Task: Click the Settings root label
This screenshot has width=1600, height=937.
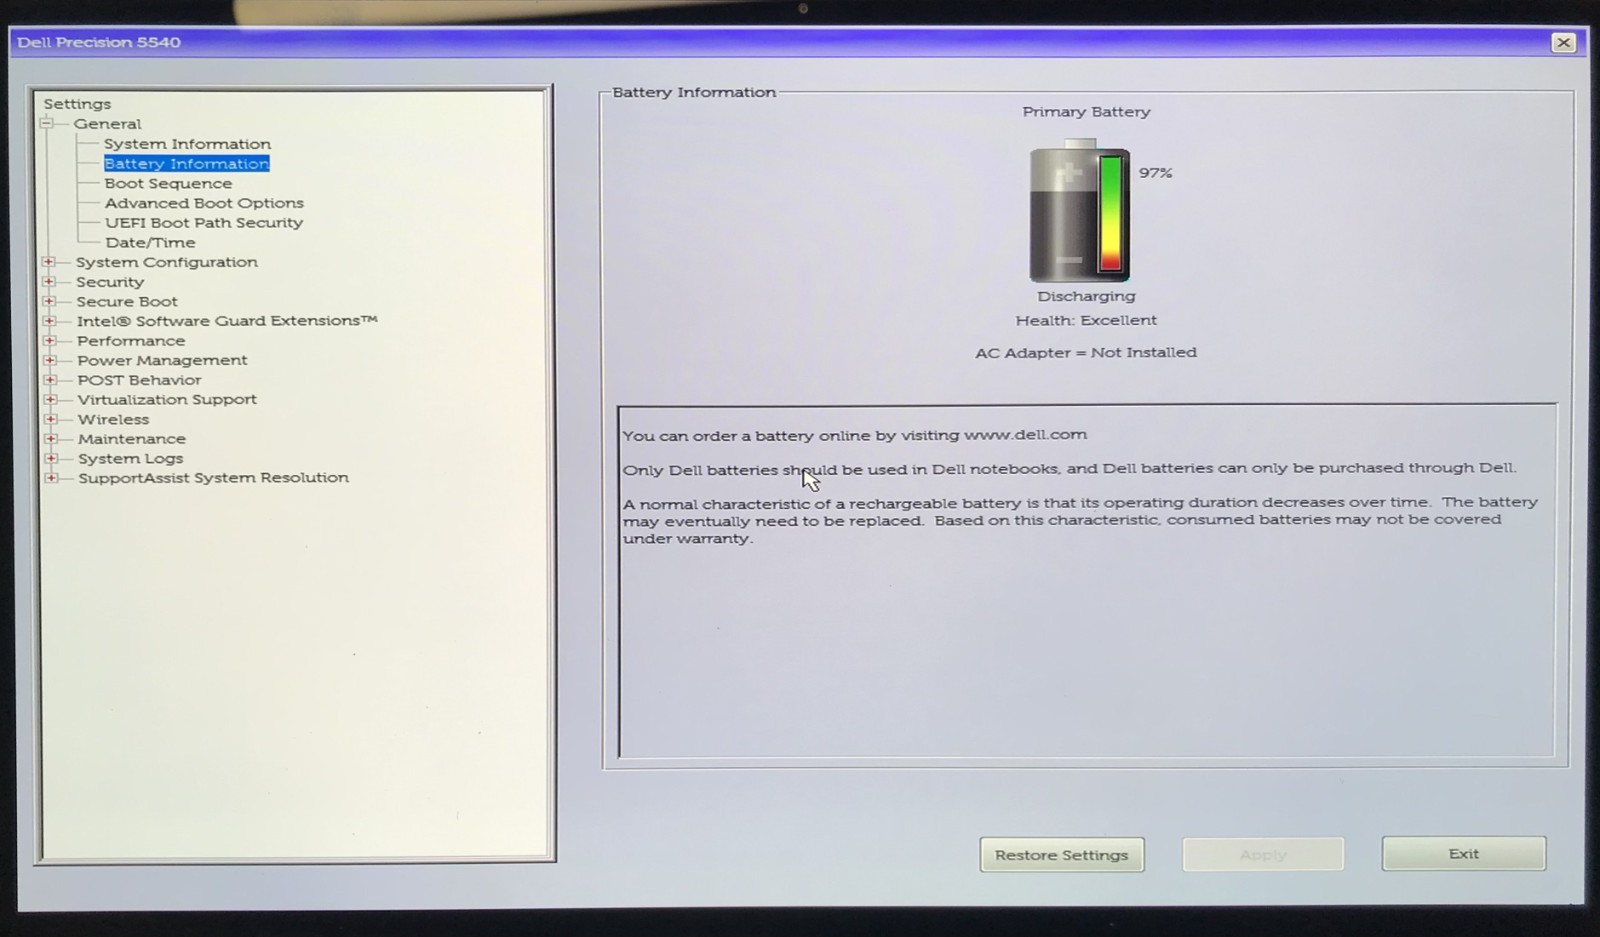Action: point(77,104)
